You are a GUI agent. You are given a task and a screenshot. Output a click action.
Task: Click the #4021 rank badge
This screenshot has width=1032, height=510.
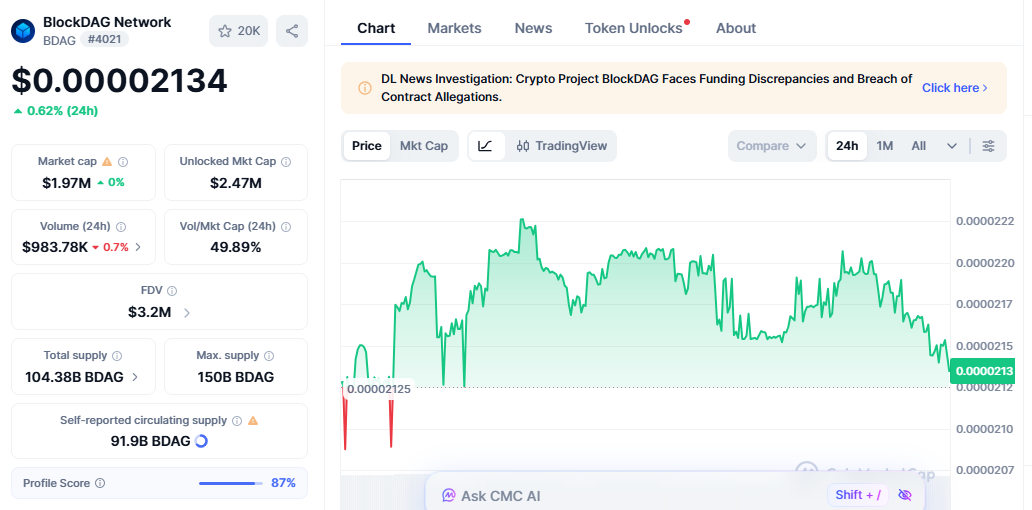click(x=104, y=39)
